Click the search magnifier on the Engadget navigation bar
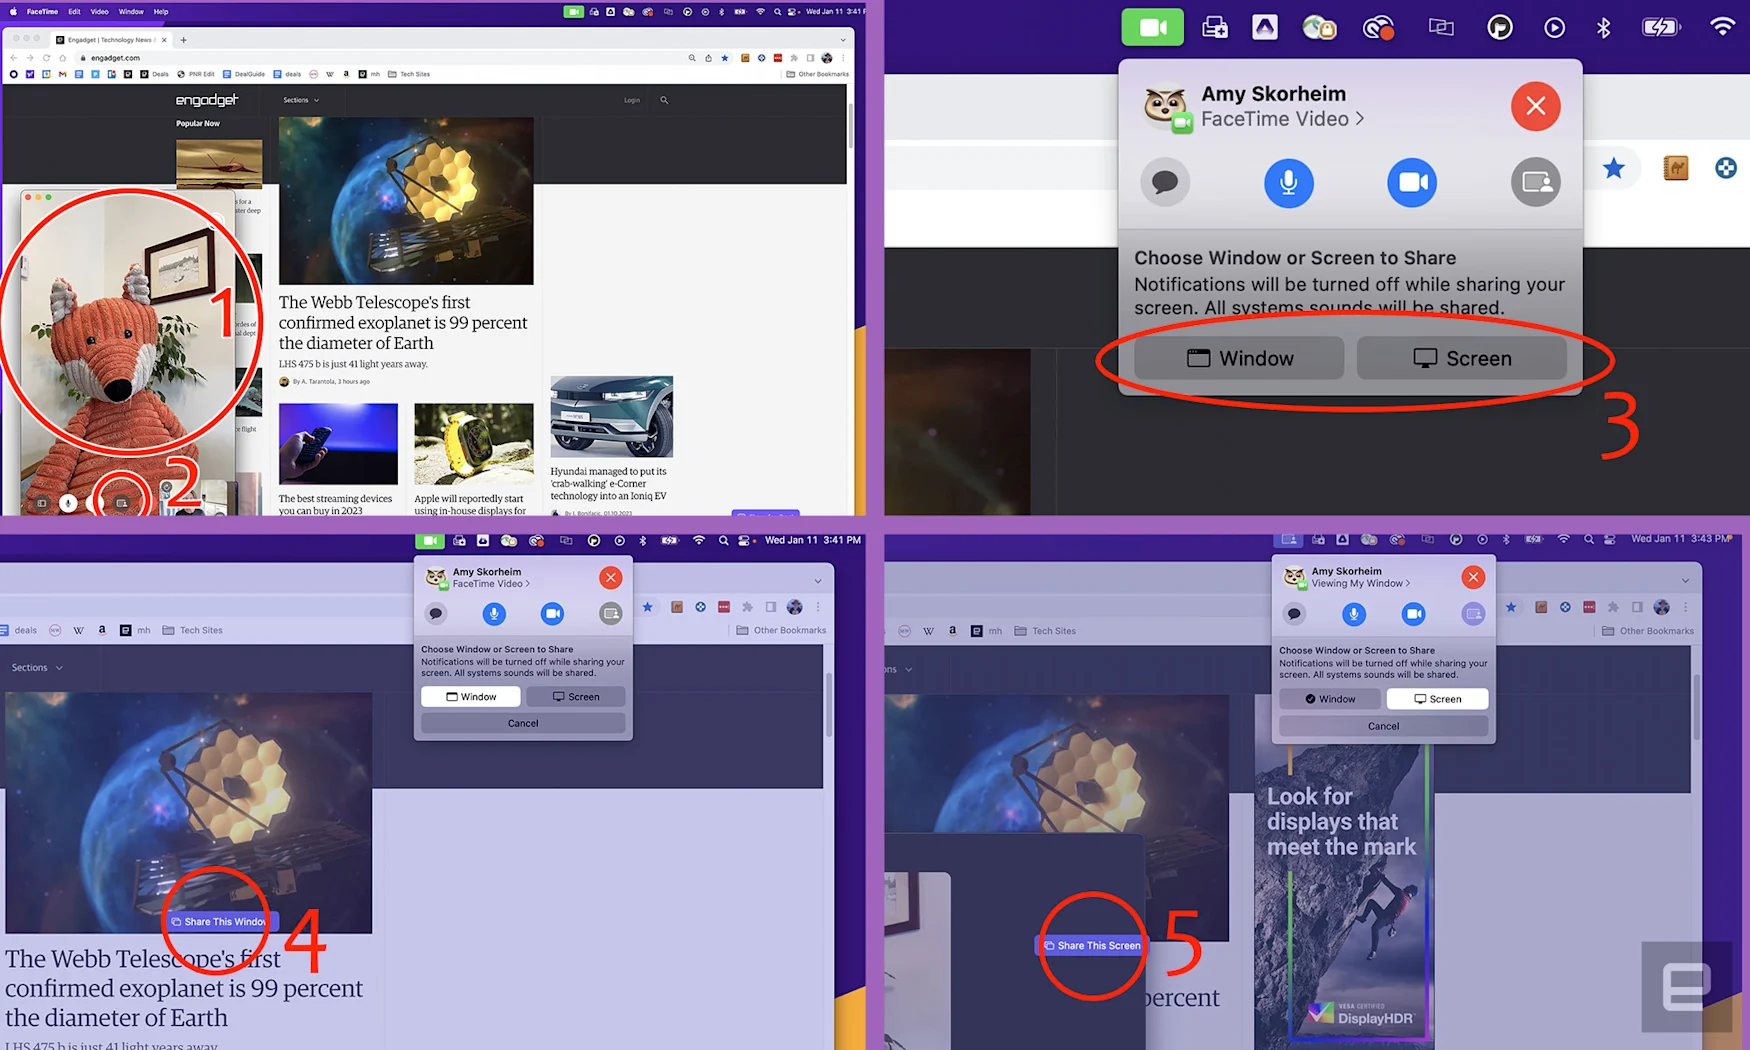 [x=664, y=100]
